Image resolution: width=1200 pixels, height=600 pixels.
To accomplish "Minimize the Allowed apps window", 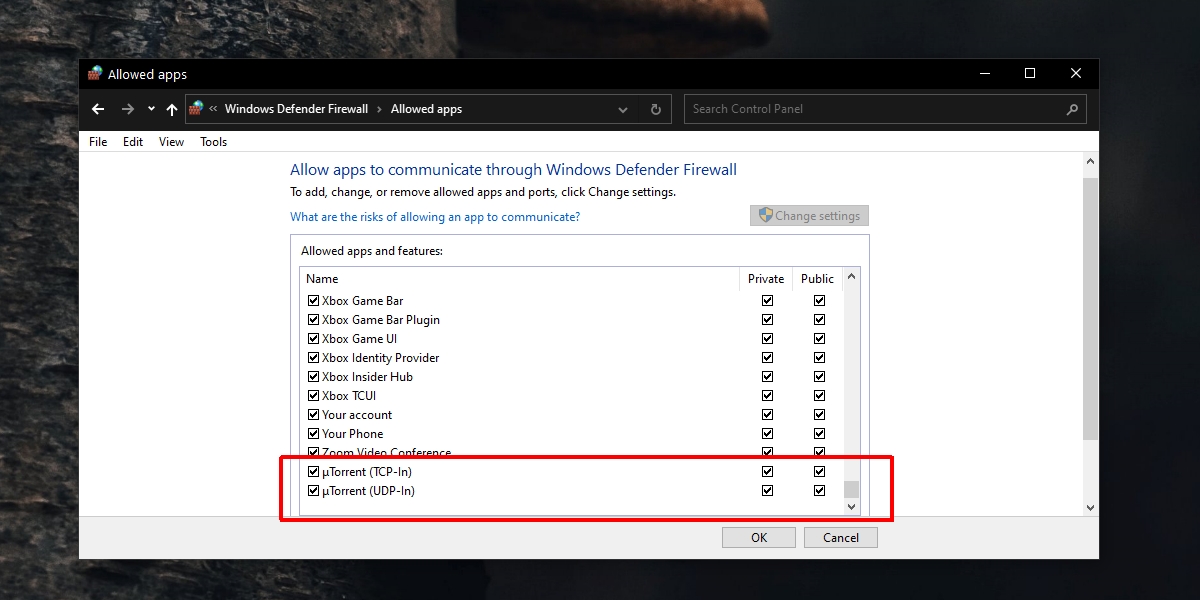I will click(x=984, y=73).
